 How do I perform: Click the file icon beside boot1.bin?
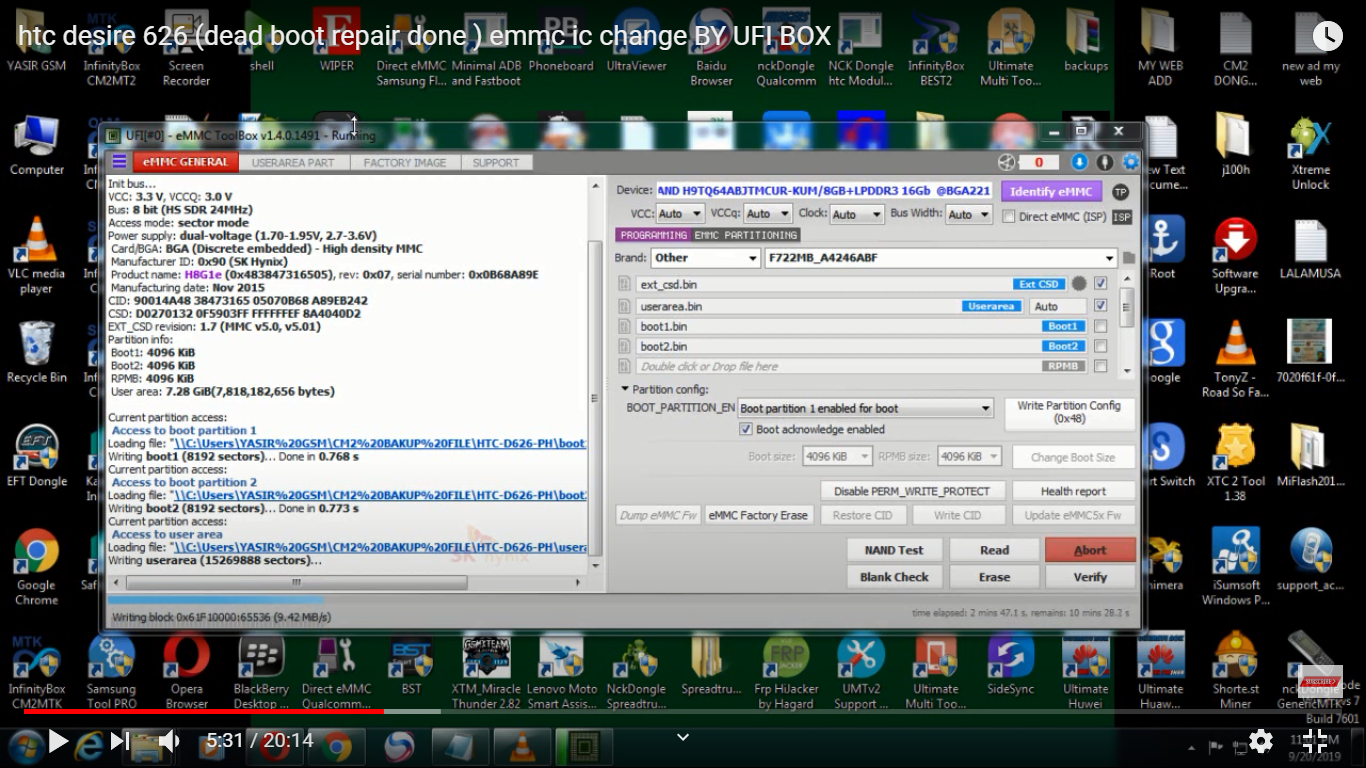[x=627, y=327]
